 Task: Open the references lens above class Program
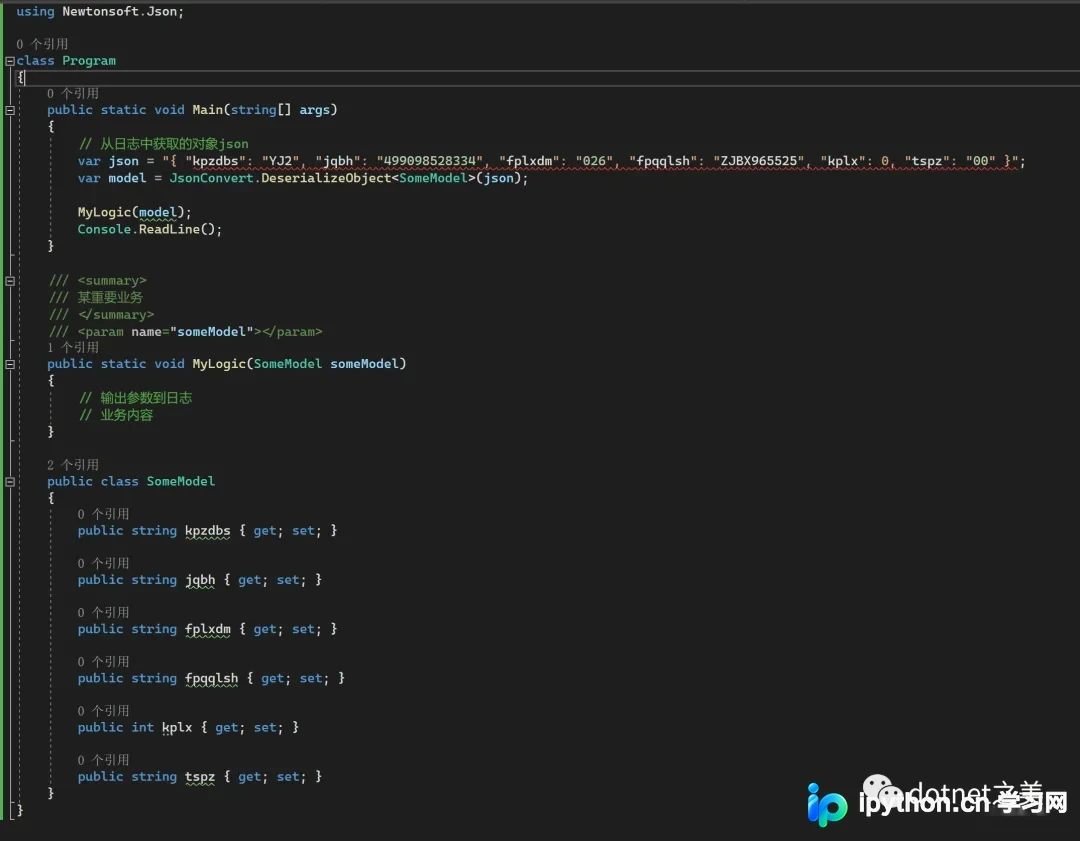(42, 44)
